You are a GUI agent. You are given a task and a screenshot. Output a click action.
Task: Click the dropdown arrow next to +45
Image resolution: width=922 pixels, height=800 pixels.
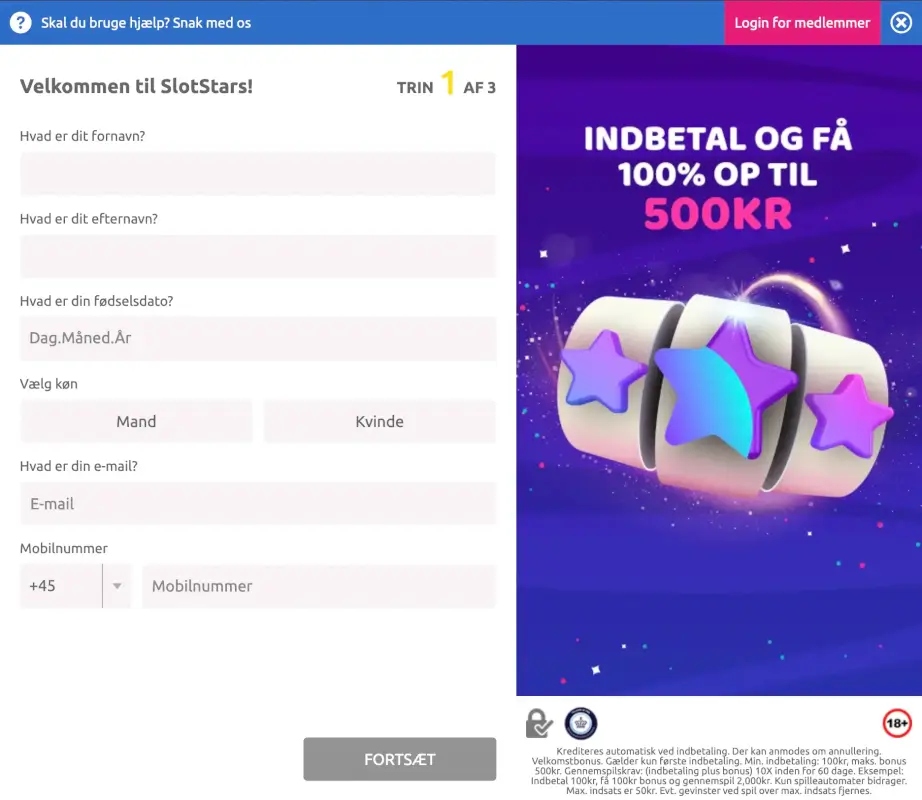[x=117, y=586]
